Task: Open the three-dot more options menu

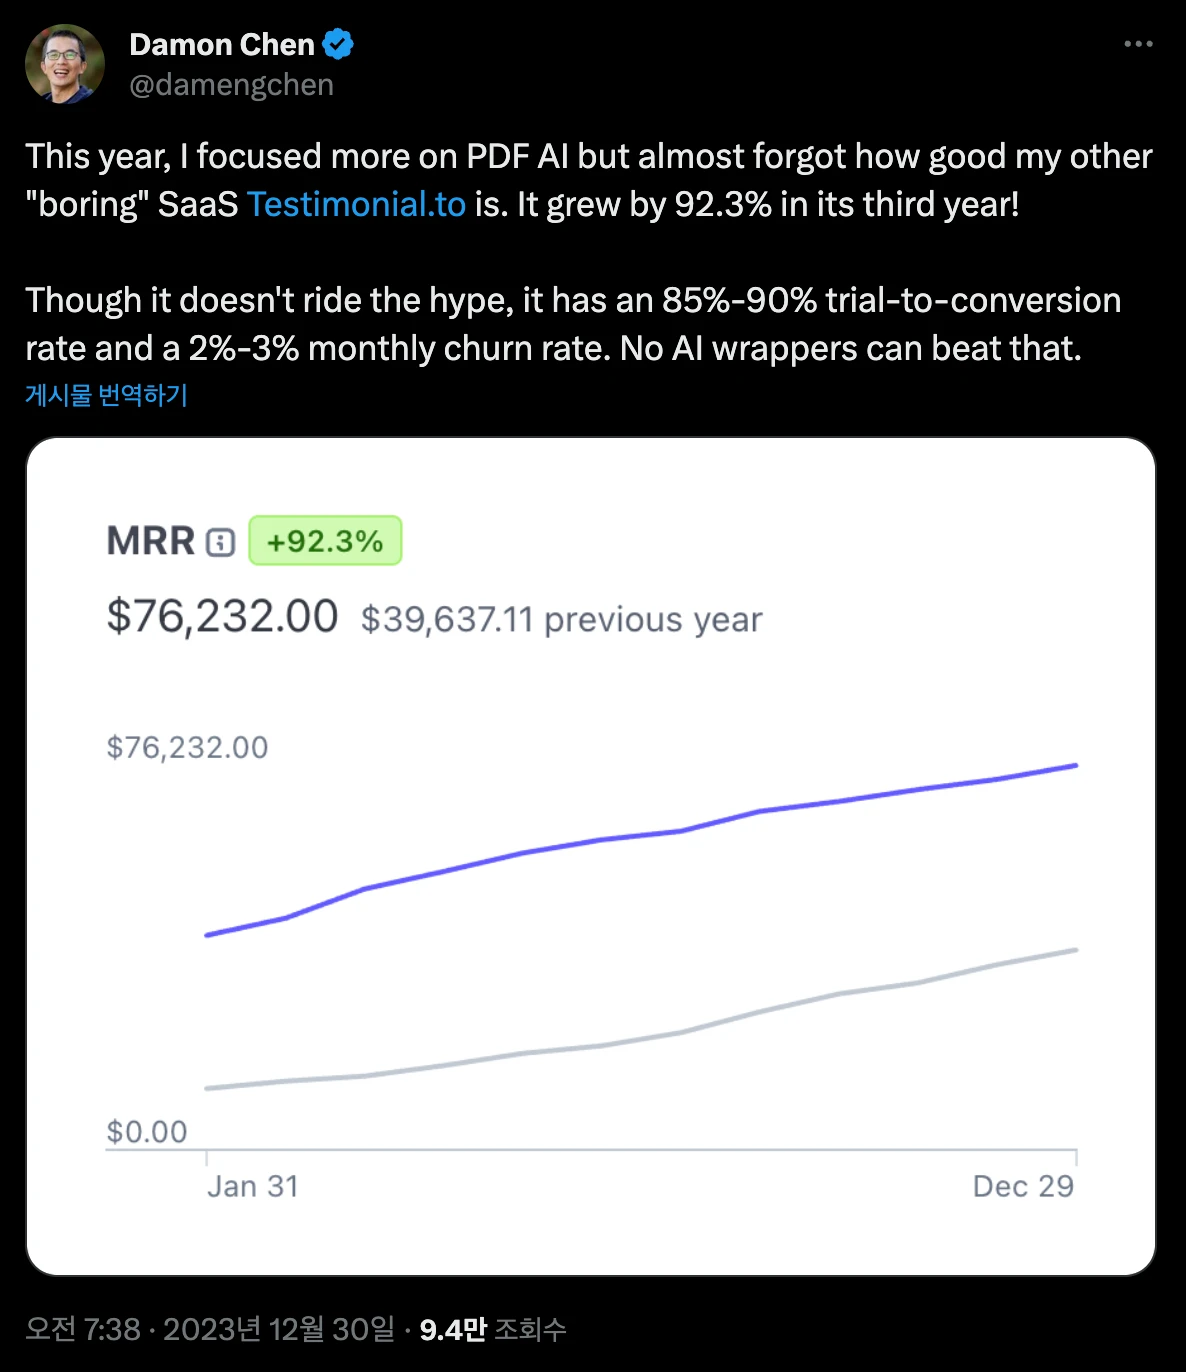Action: [x=1138, y=44]
